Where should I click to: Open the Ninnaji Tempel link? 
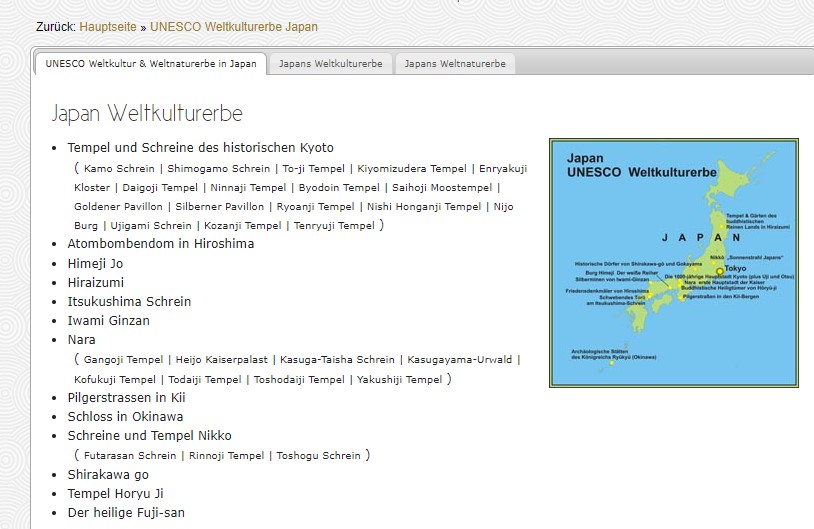248,187
